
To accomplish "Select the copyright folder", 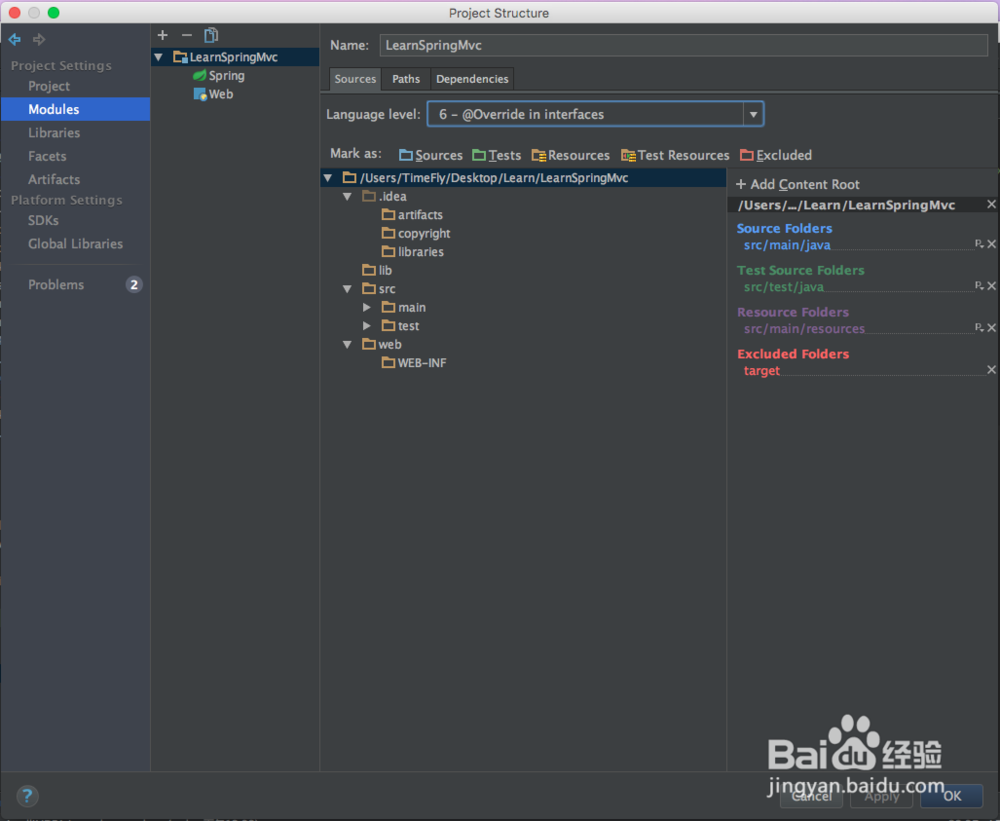I will 416,233.
